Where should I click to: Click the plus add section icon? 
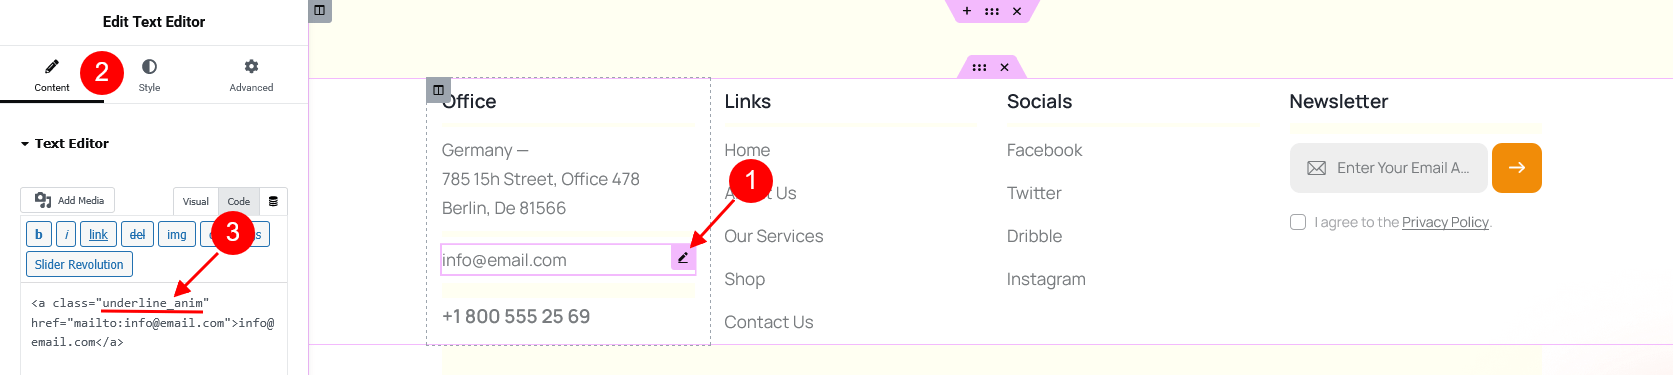point(967,11)
